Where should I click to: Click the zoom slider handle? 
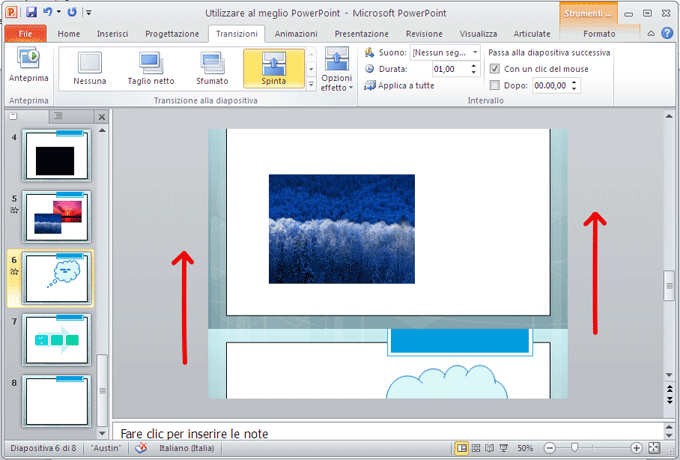click(x=575, y=447)
